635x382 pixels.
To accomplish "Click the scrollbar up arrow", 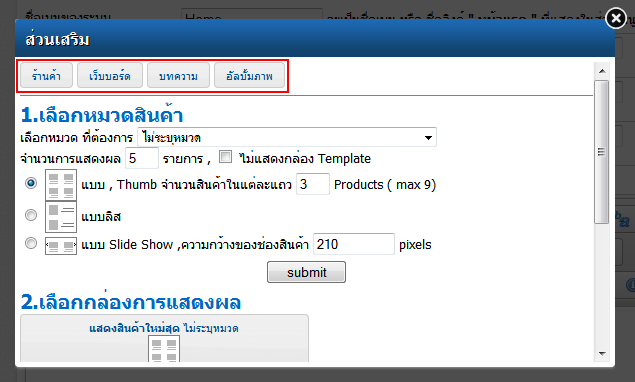I will click(x=602, y=71).
